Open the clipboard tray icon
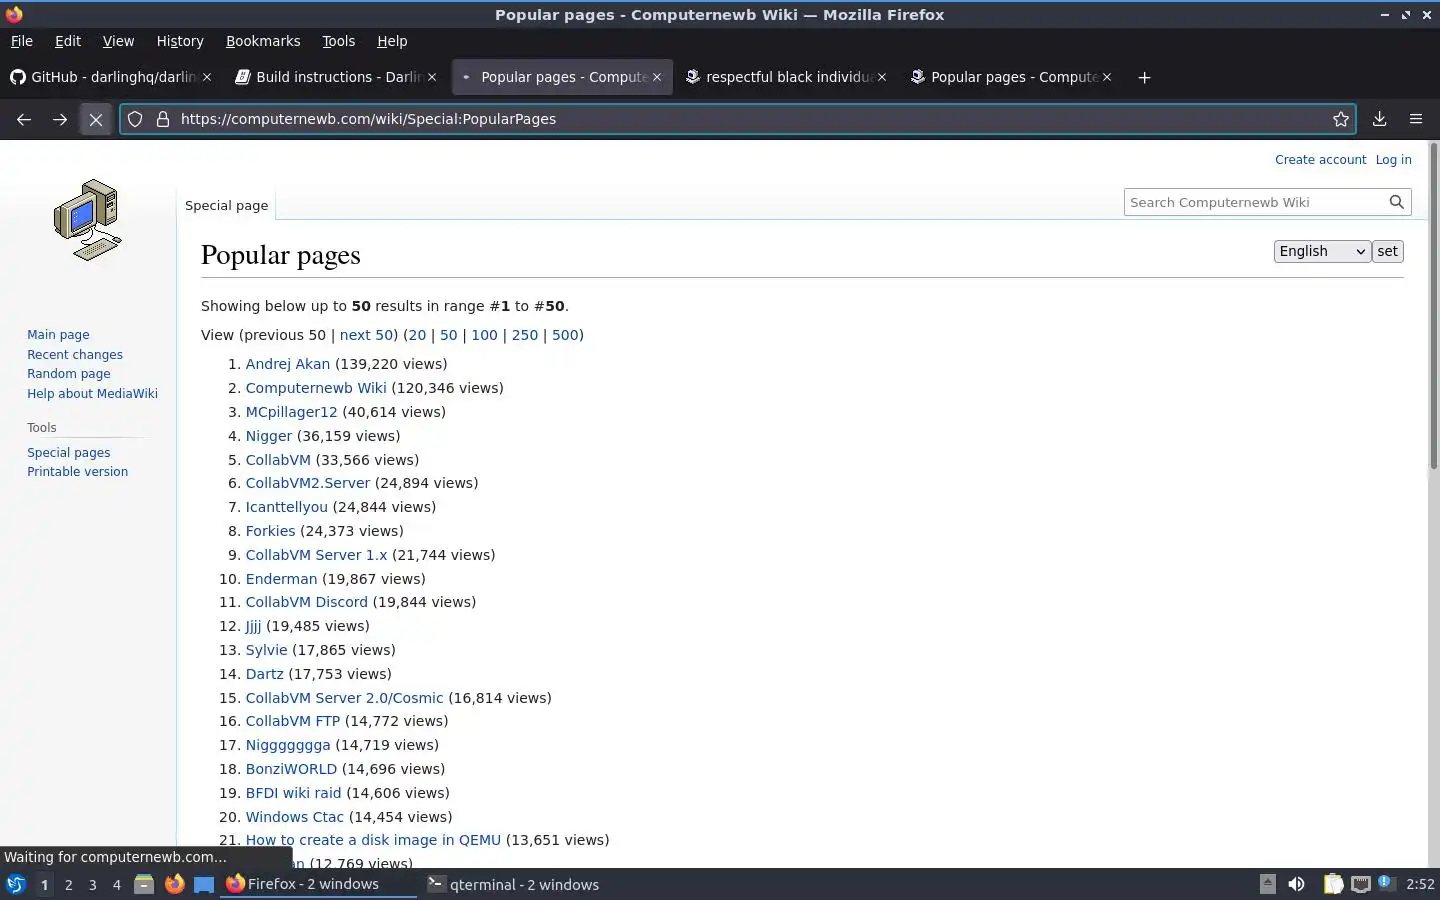The height and width of the screenshot is (900, 1440). click(1333, 884)
